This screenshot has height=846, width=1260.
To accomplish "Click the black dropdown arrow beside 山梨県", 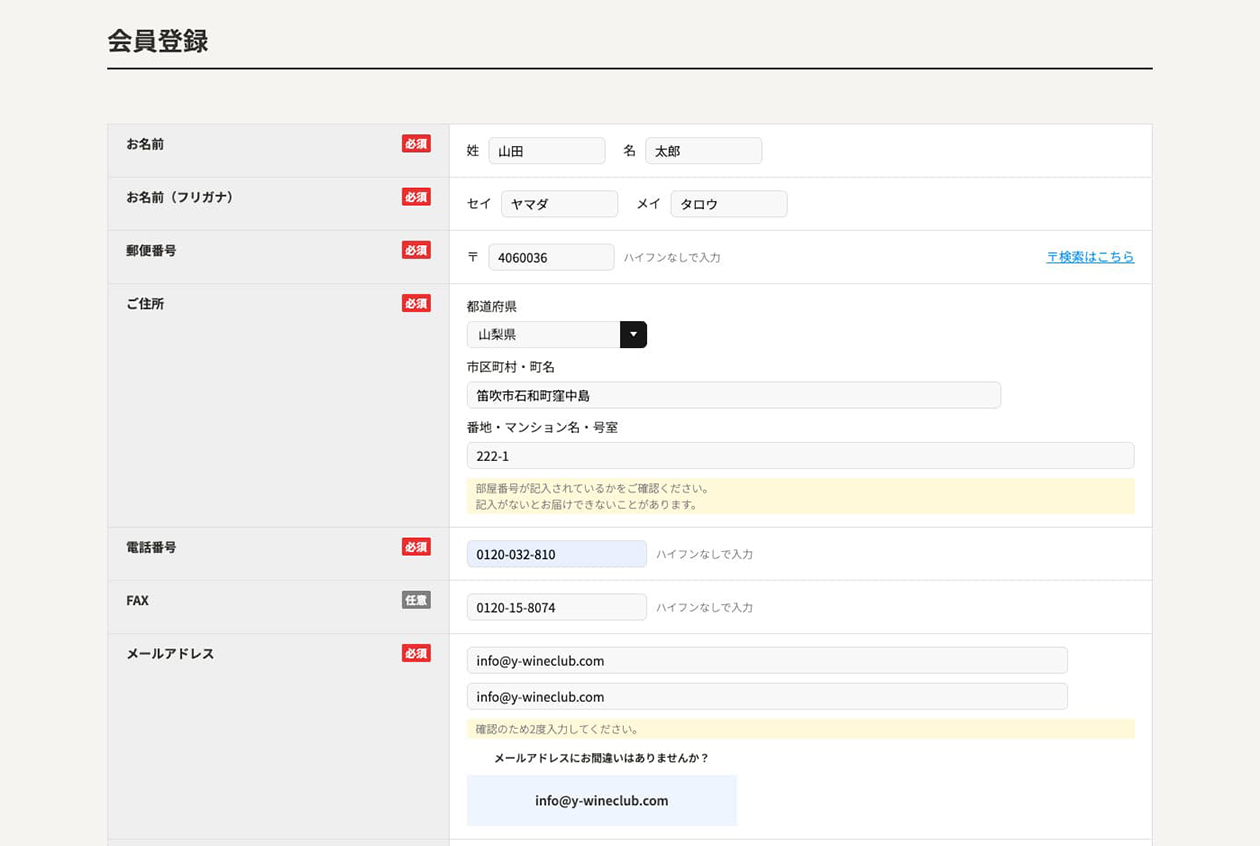I will (633, 334).
